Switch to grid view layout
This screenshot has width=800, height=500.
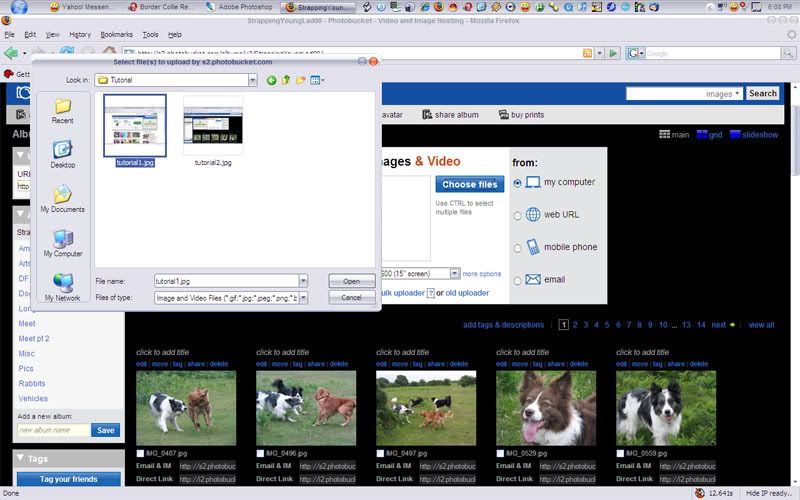(709, 135)
